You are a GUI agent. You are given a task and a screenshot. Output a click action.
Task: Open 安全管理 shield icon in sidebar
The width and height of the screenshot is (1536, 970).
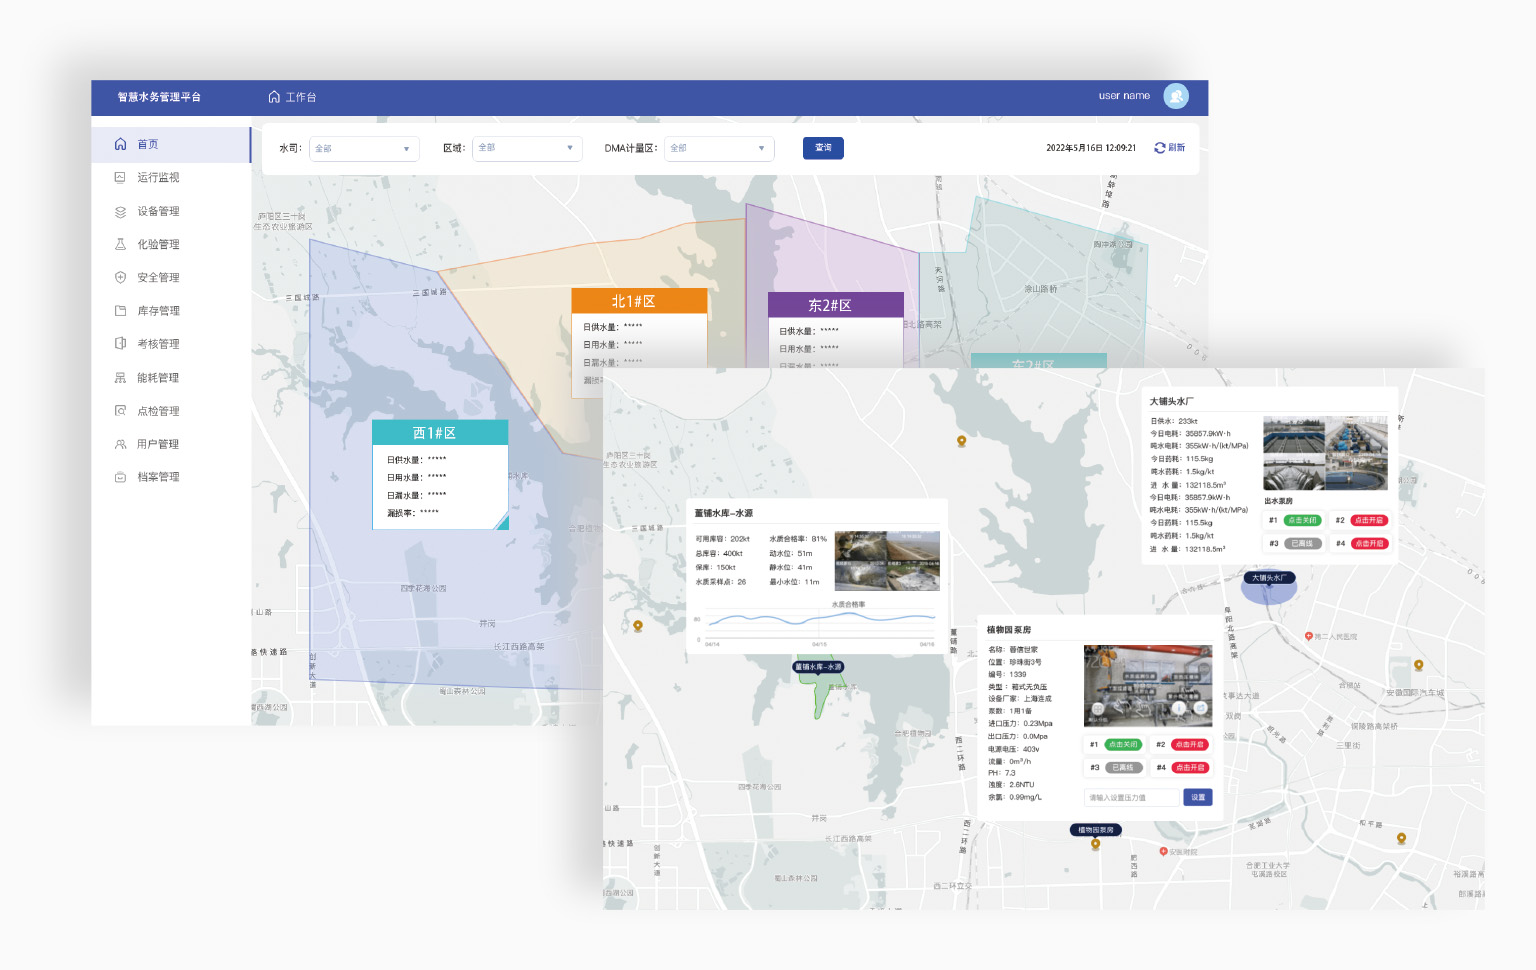tap(120, 278)
